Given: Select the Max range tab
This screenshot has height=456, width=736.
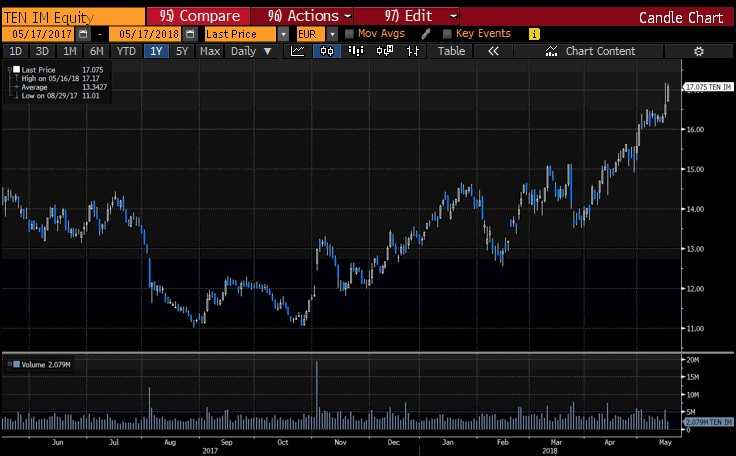Looking at the screenshot, I should (210, 51).
